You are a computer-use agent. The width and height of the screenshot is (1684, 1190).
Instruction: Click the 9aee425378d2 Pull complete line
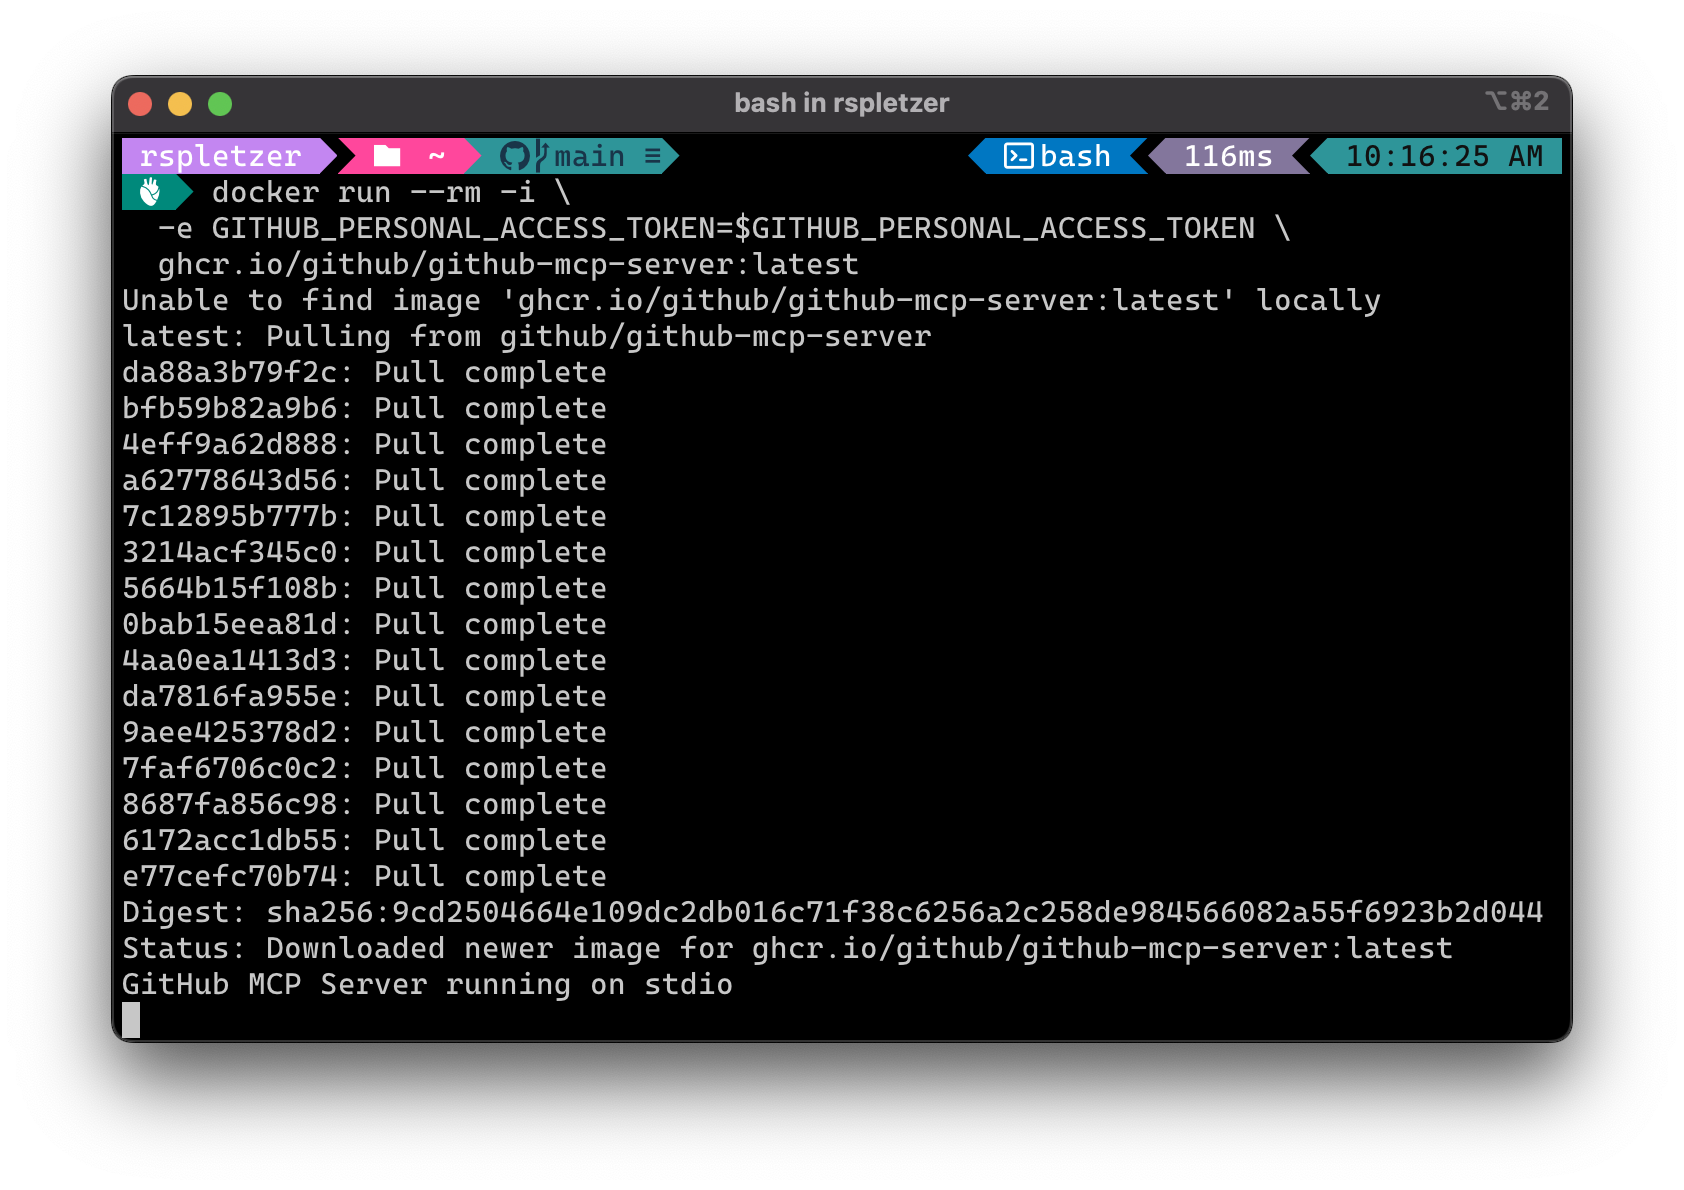point(364,732)
